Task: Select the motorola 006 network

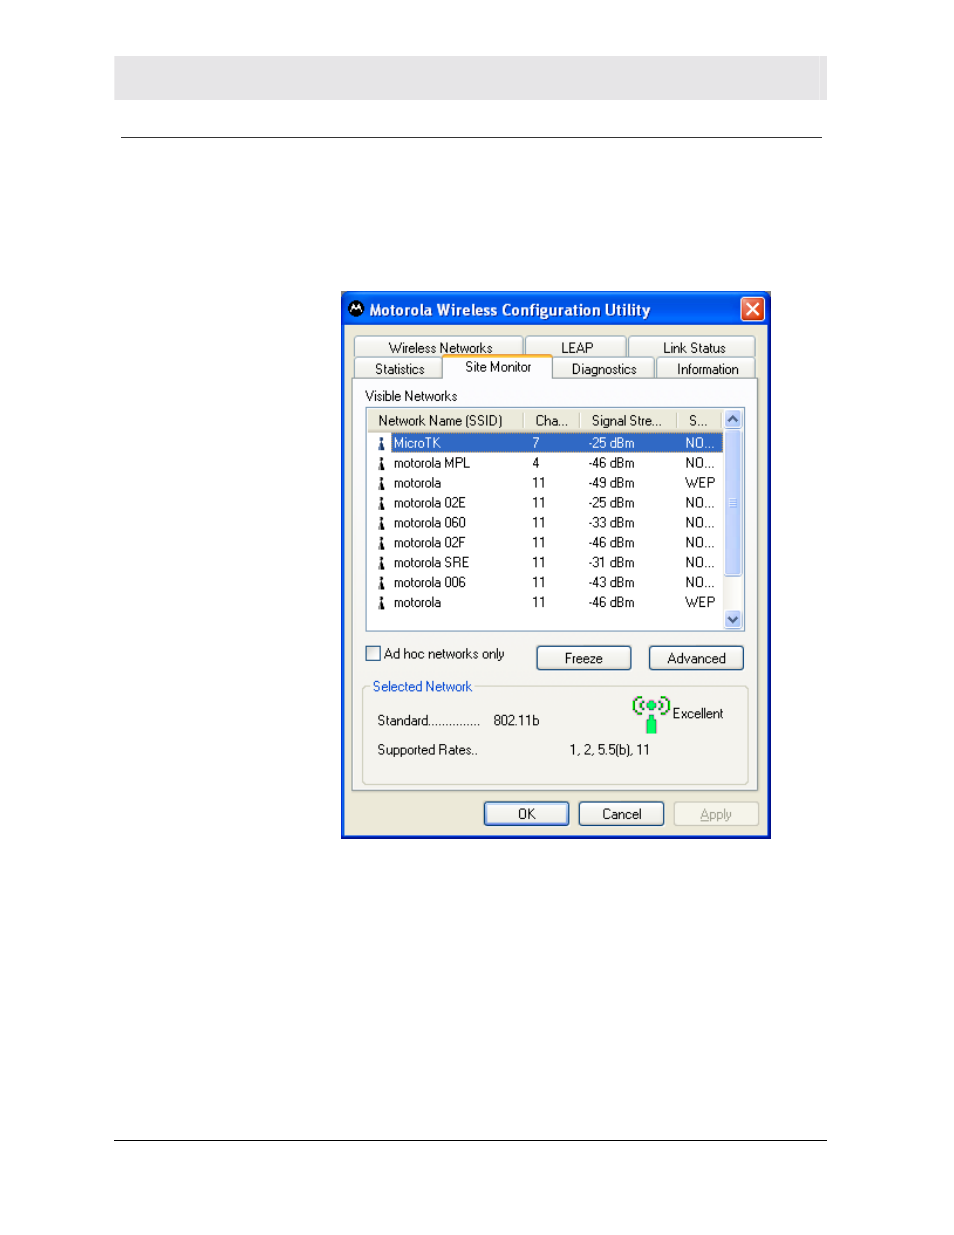Action: tap(545, 583)
